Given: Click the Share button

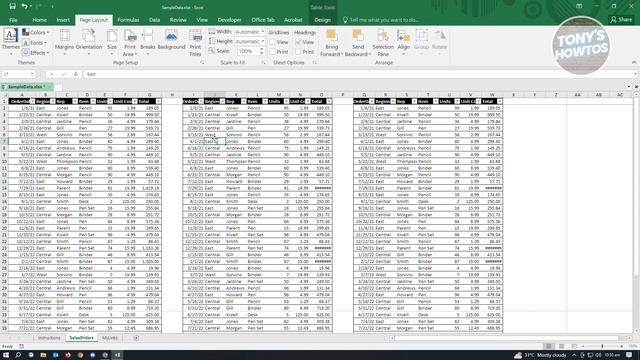Looking at the screenshot, I should 621,20.
